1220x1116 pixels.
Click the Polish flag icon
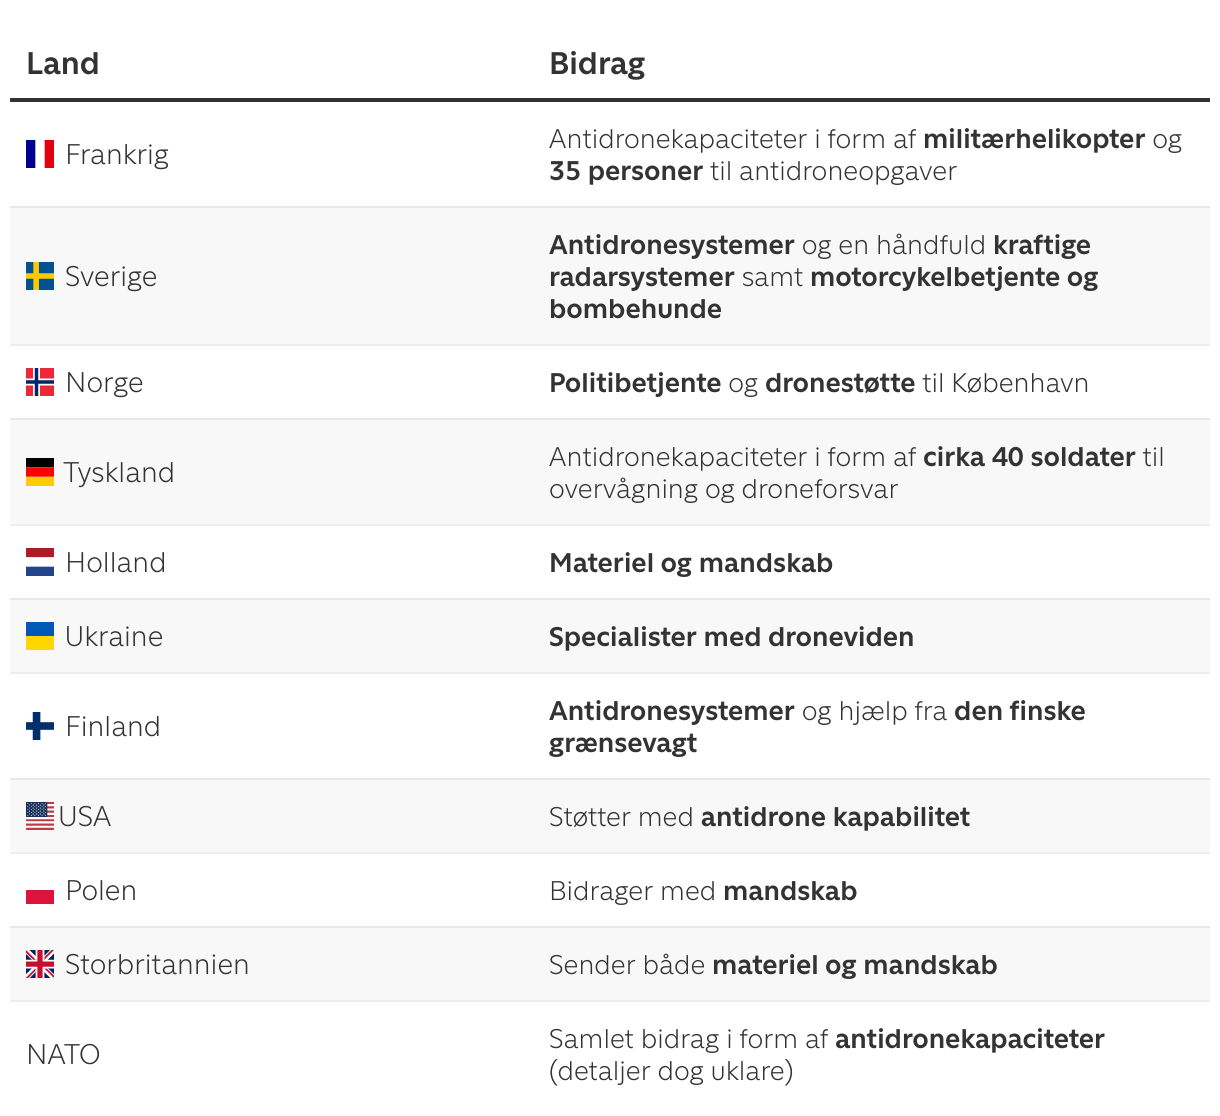(x=40, y=891)
